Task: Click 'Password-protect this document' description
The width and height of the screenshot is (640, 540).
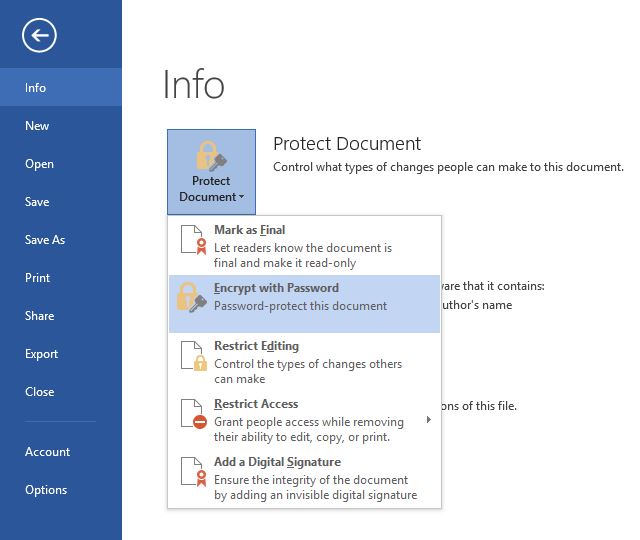Action: pos(300,306)
